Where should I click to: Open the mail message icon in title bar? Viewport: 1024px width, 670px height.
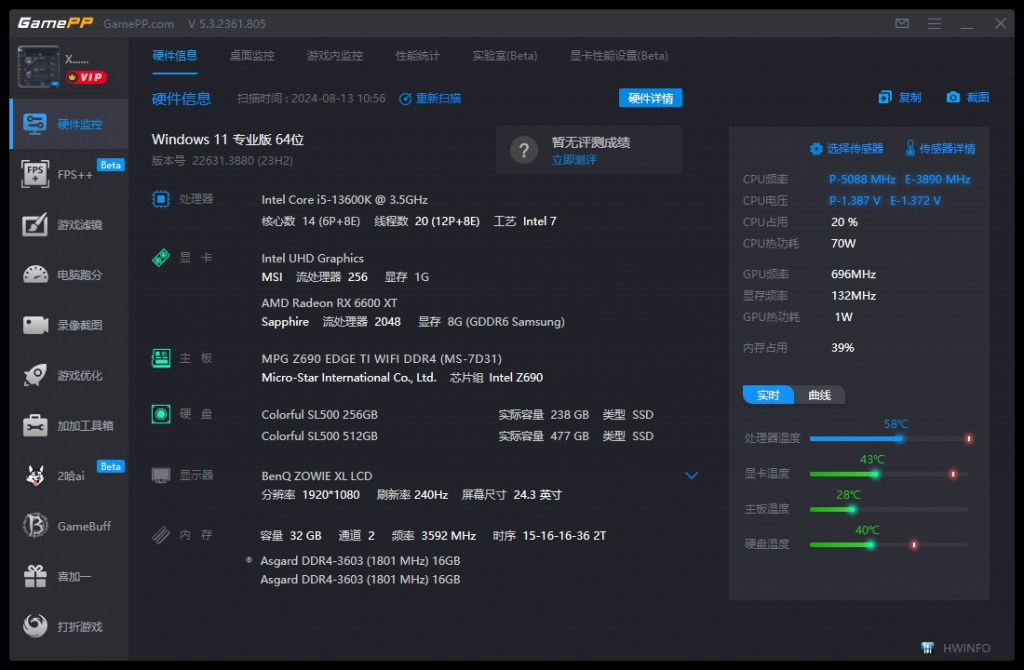pyautogui.click(x=902, y=24)
